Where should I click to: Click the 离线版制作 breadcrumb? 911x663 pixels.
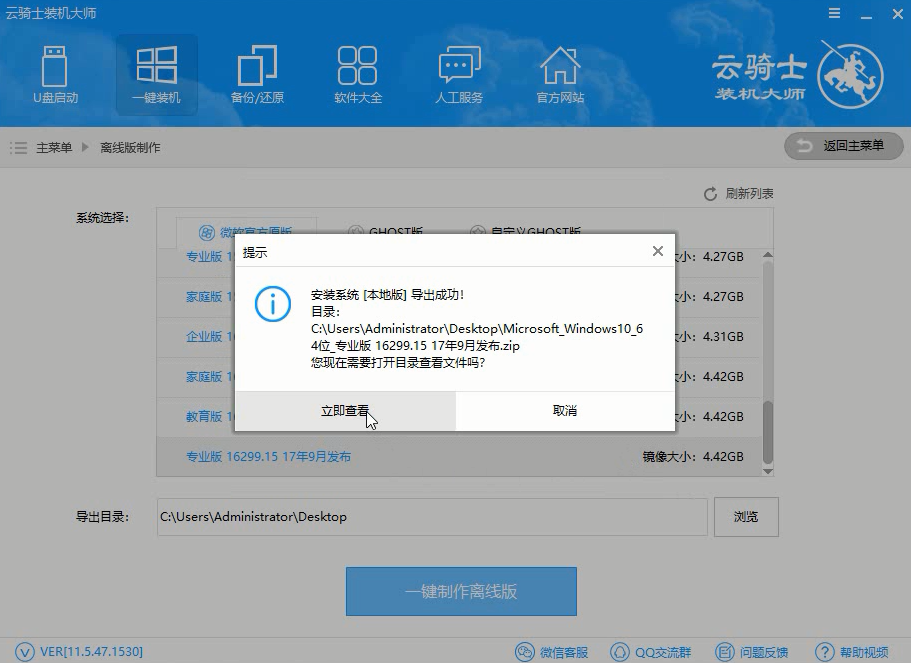(x=130, y=148)
